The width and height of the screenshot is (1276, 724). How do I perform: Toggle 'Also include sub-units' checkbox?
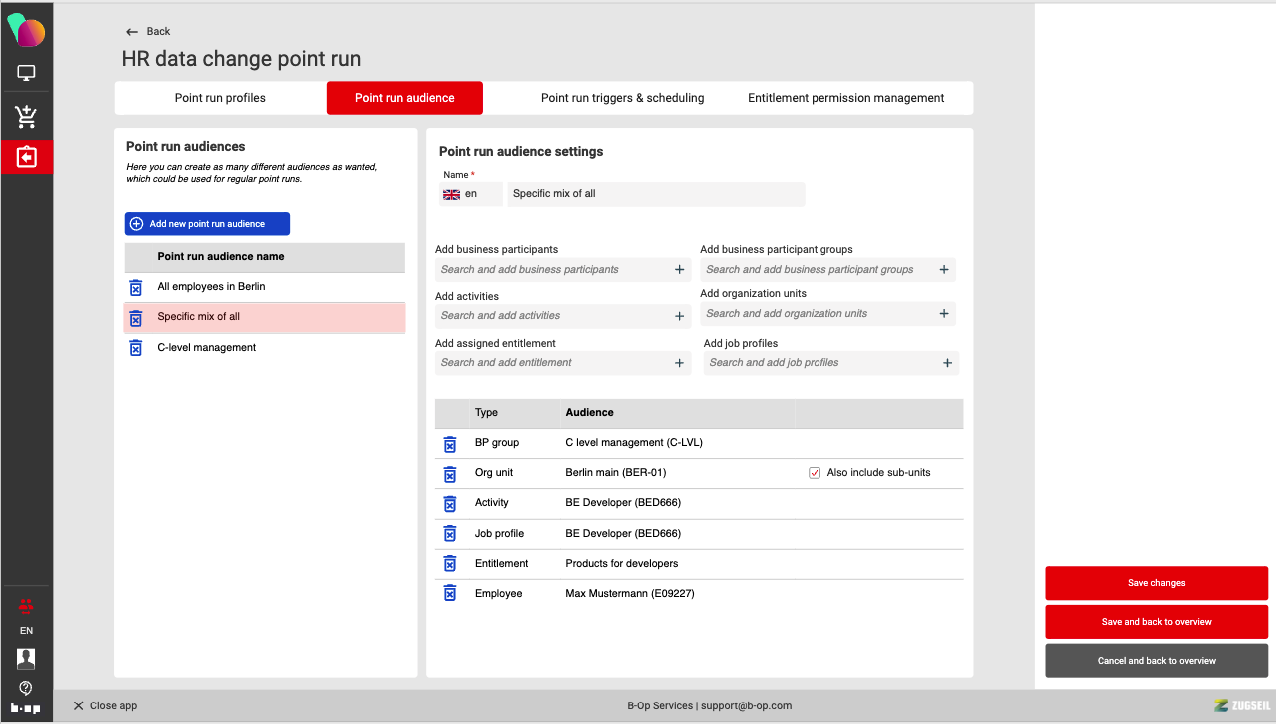[814, 473]
